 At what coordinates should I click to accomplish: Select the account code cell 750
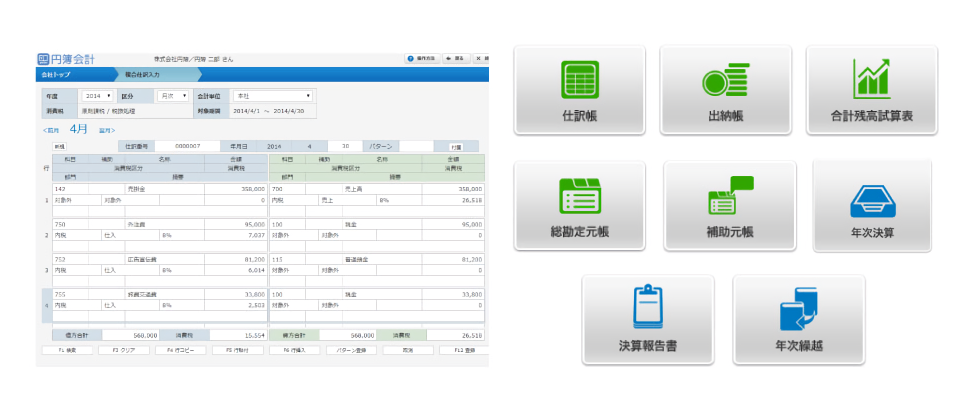71,224
